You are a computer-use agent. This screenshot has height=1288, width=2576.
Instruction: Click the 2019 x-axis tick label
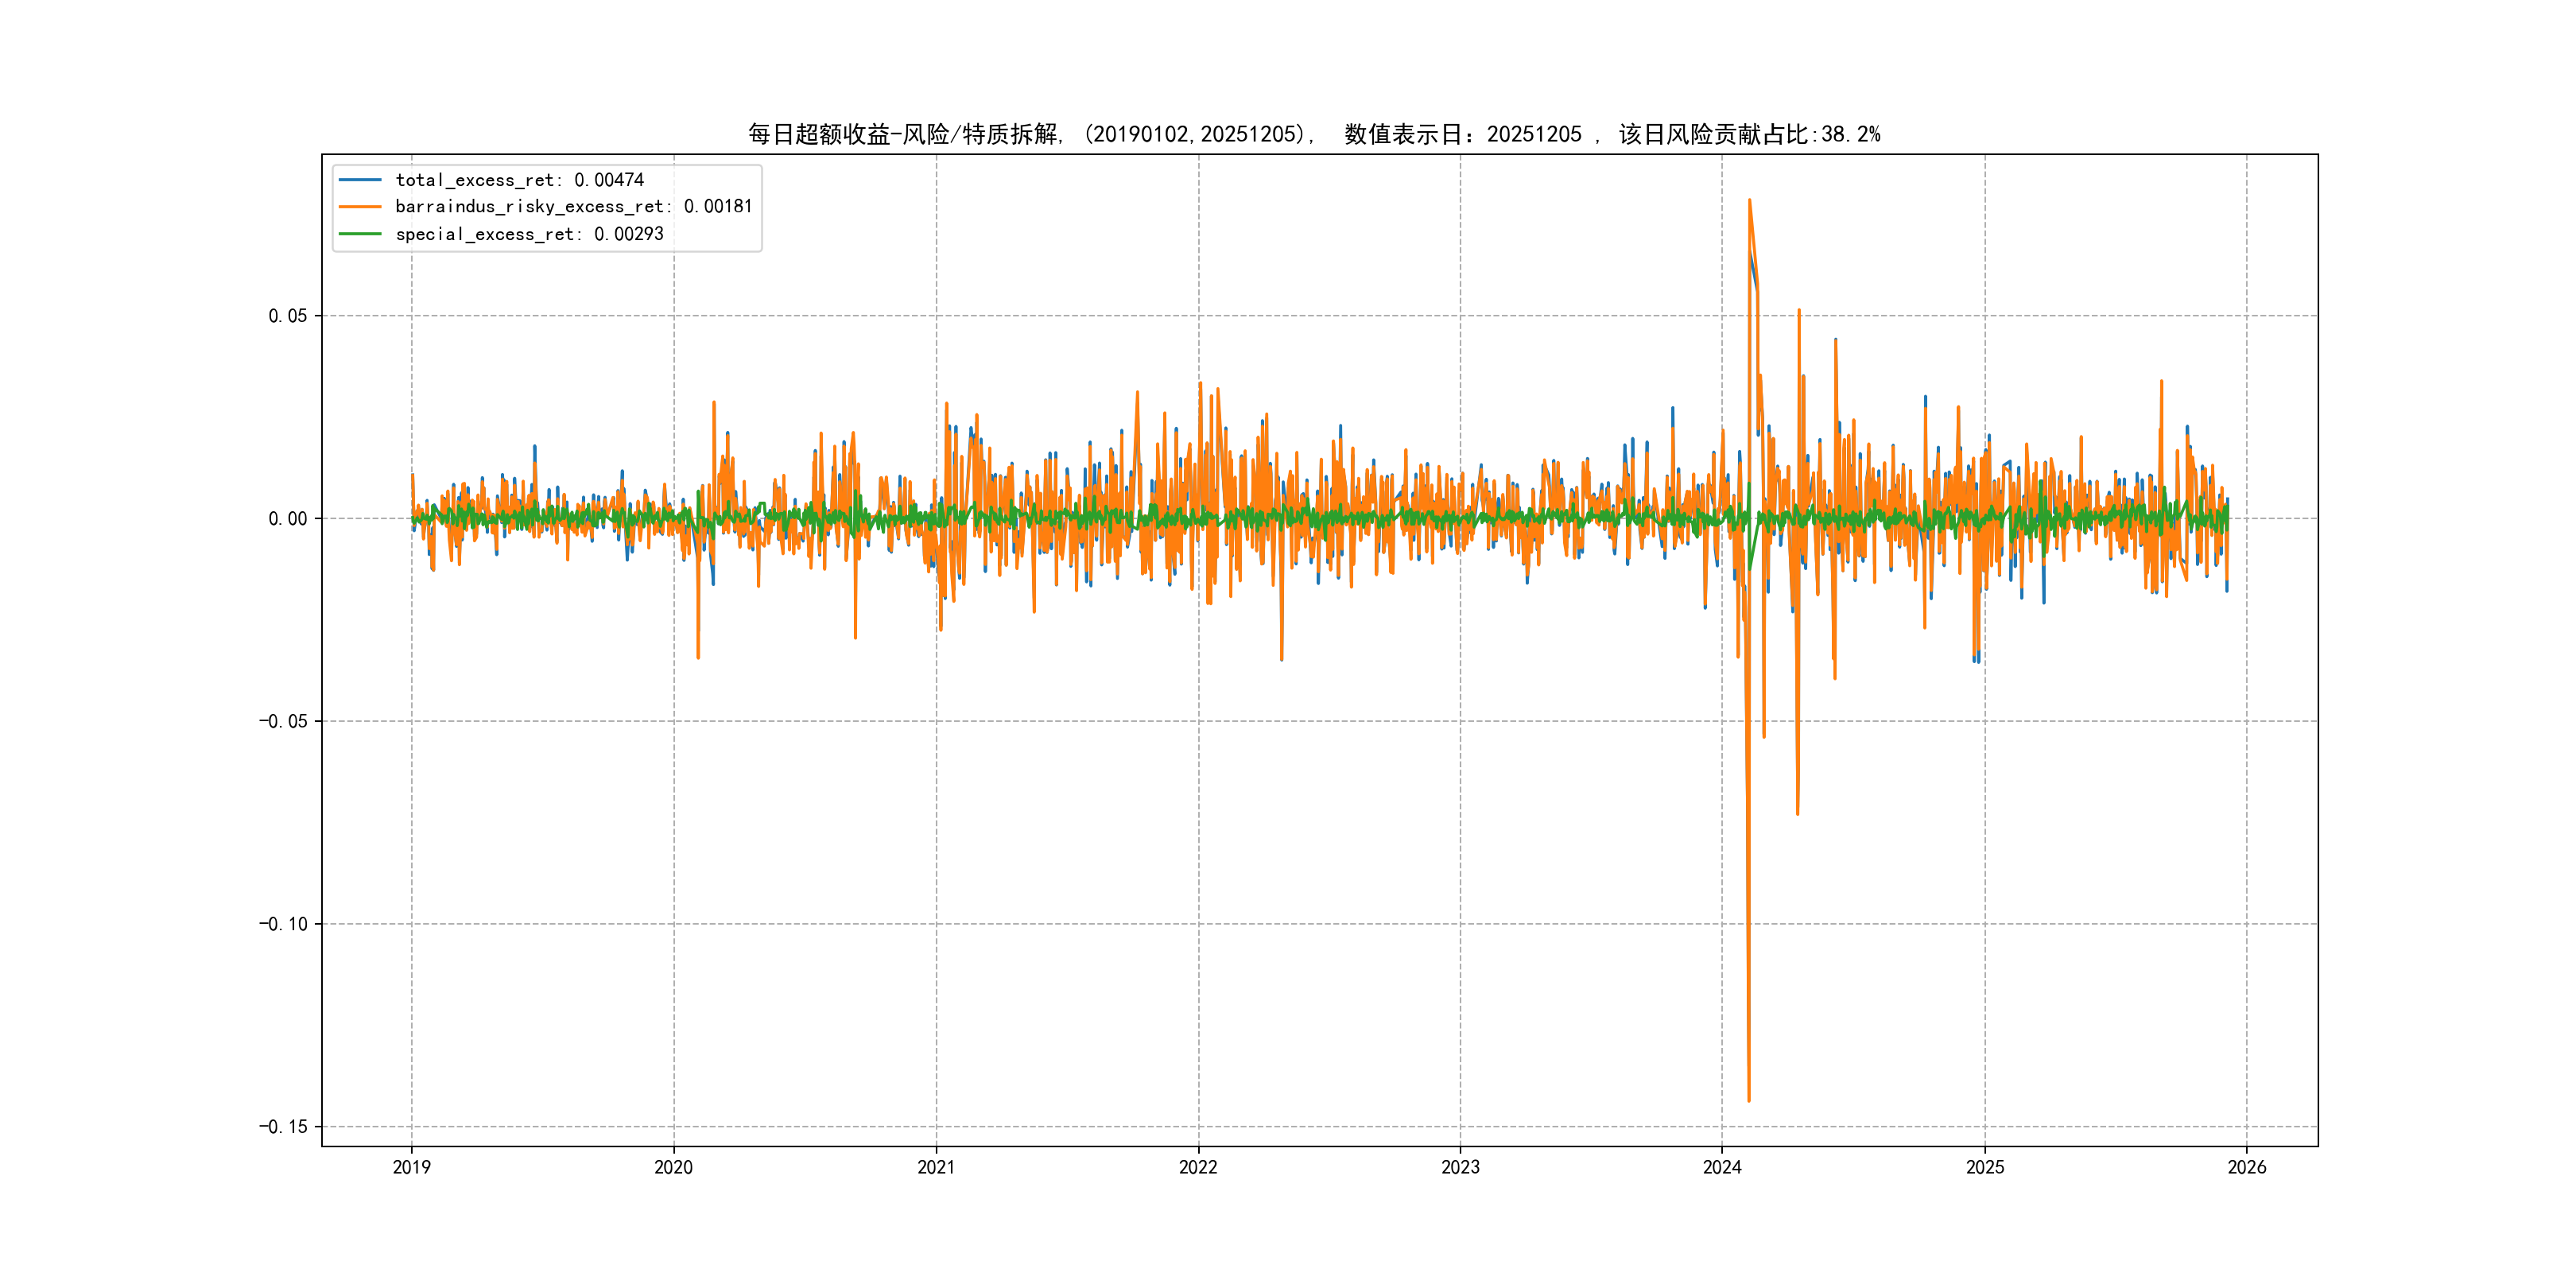pyautogui.click(x=411, y=1167)
